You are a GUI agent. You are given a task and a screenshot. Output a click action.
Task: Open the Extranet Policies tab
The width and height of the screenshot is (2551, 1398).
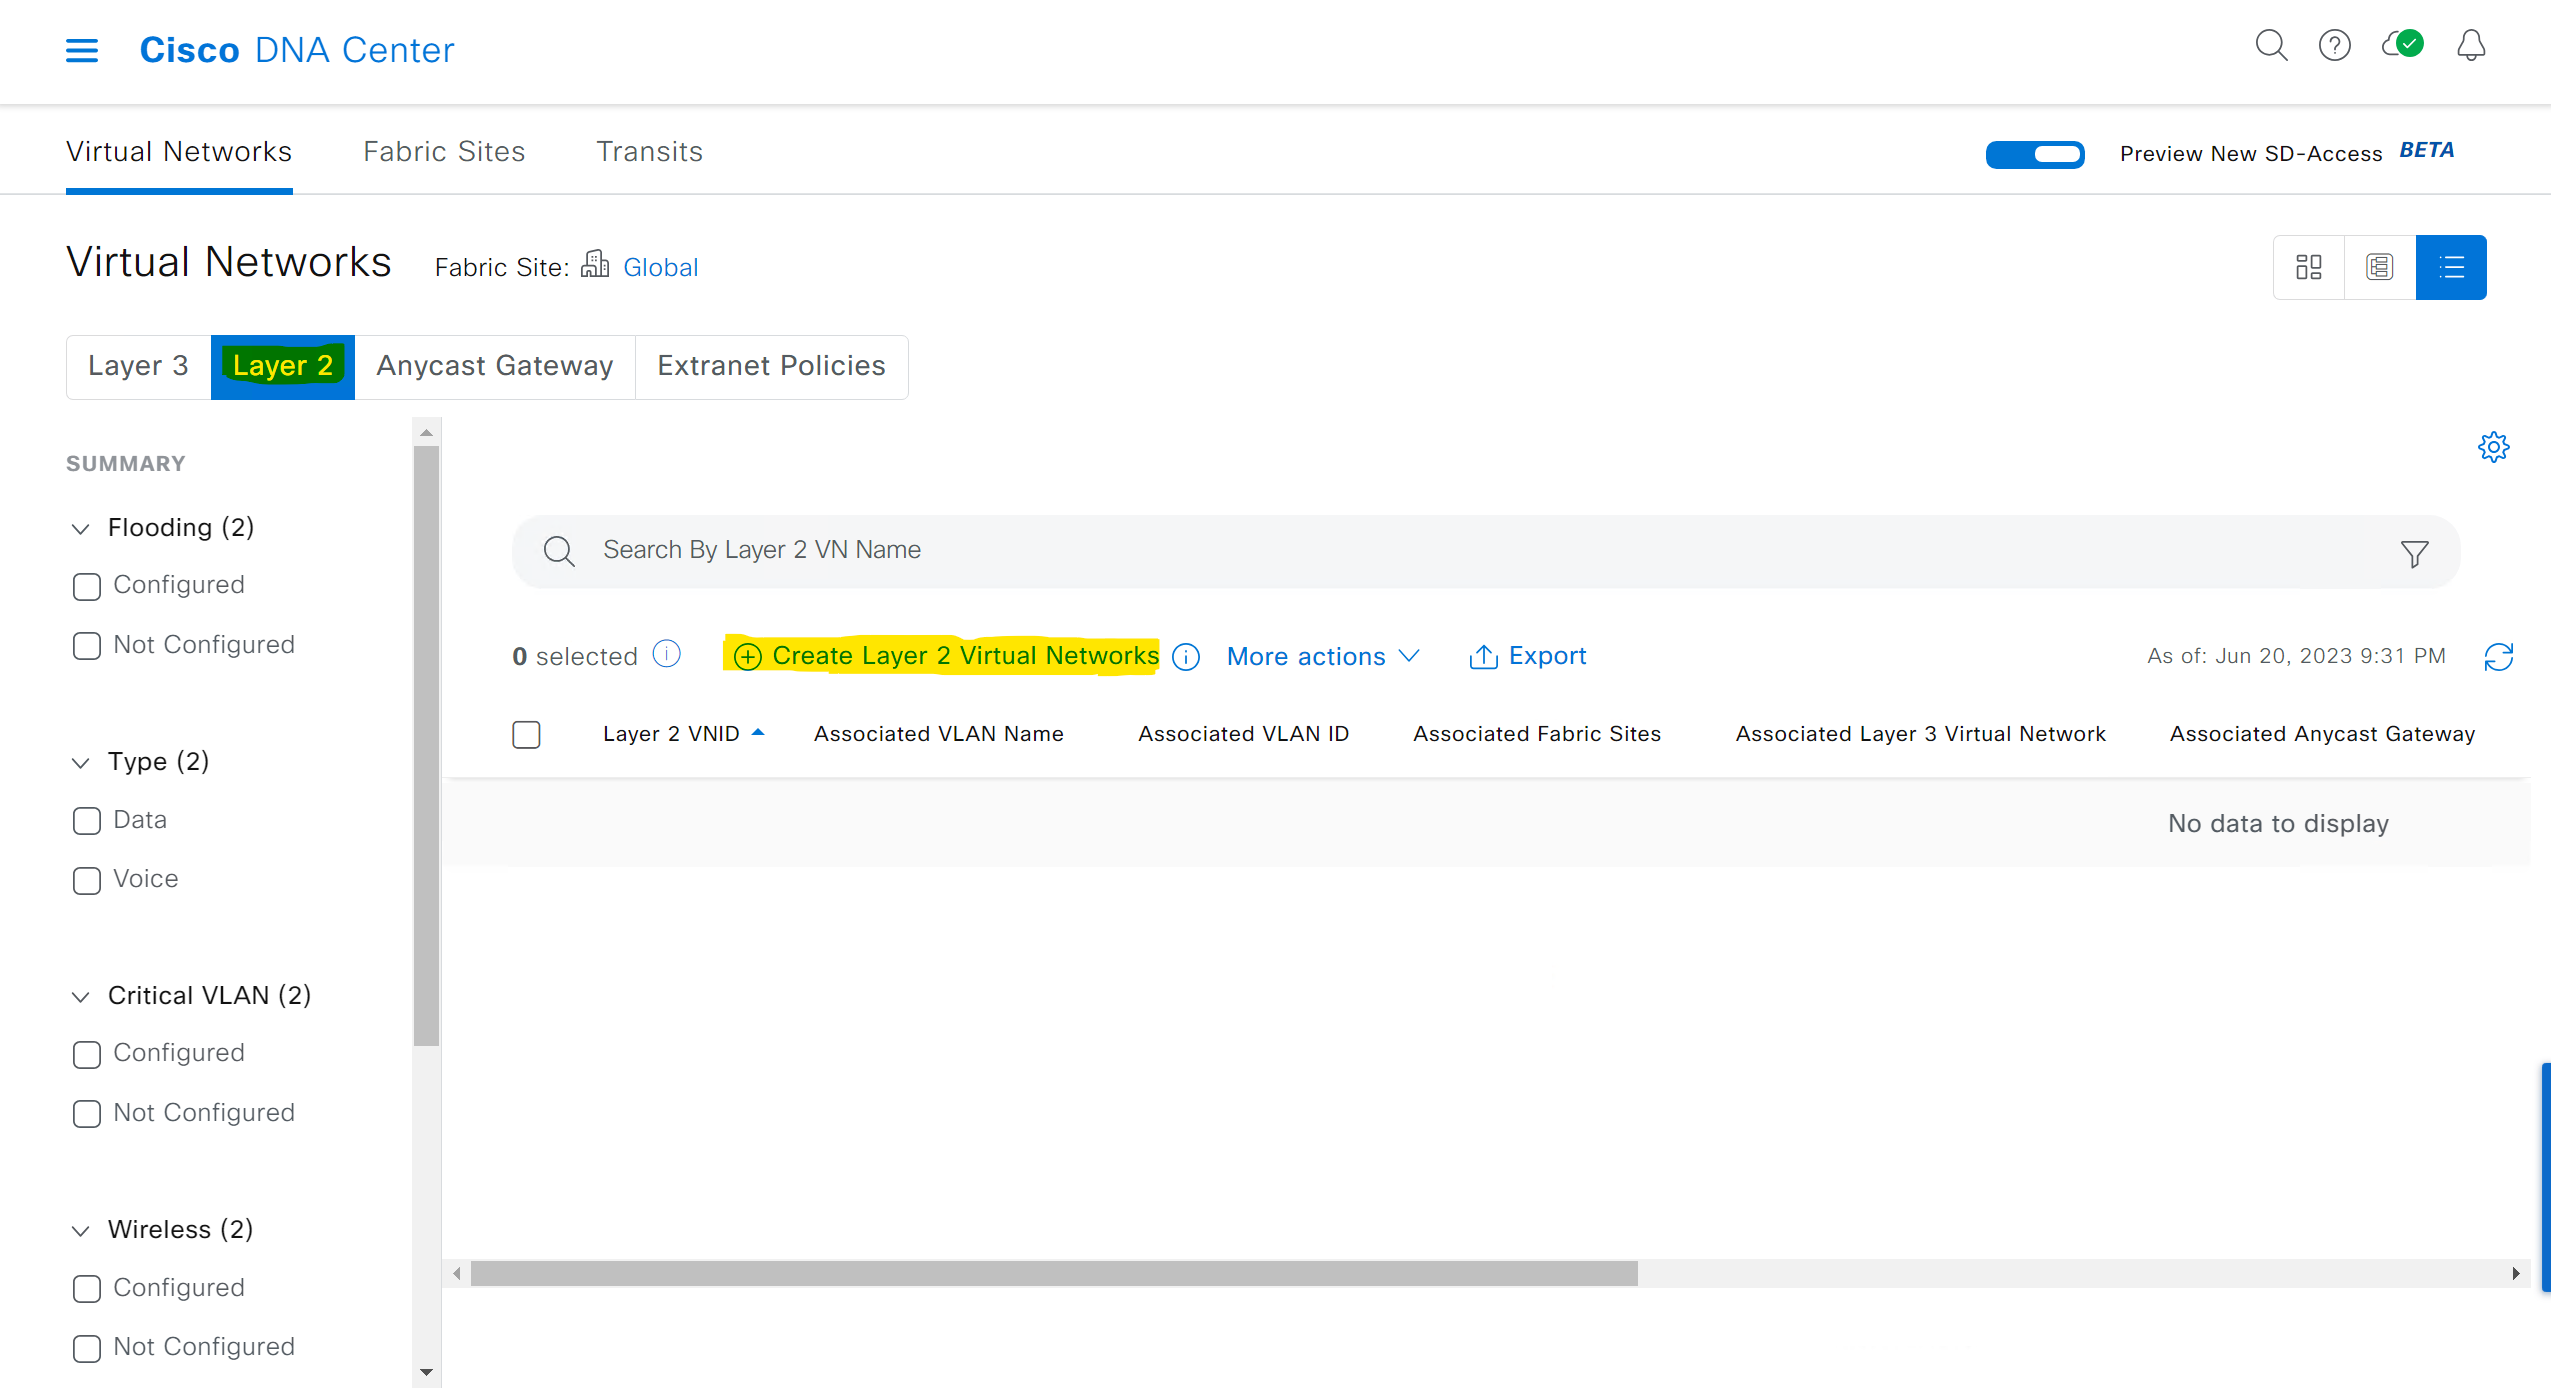[771, 366]
